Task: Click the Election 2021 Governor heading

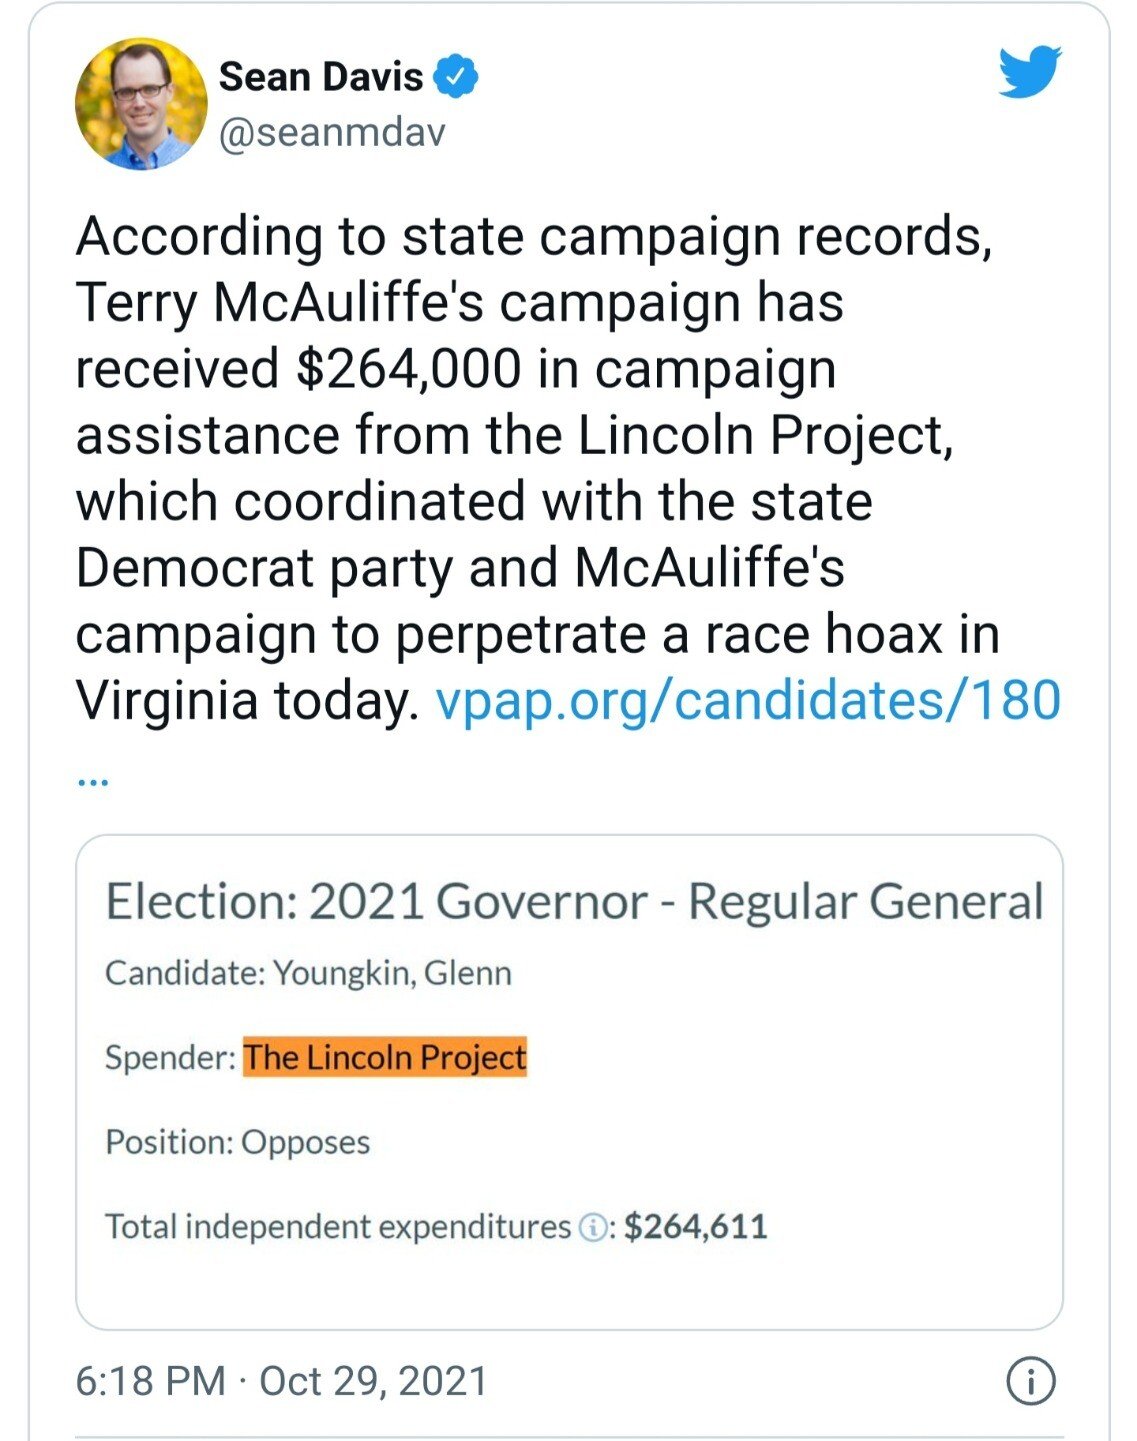Action: coord(574,902)
